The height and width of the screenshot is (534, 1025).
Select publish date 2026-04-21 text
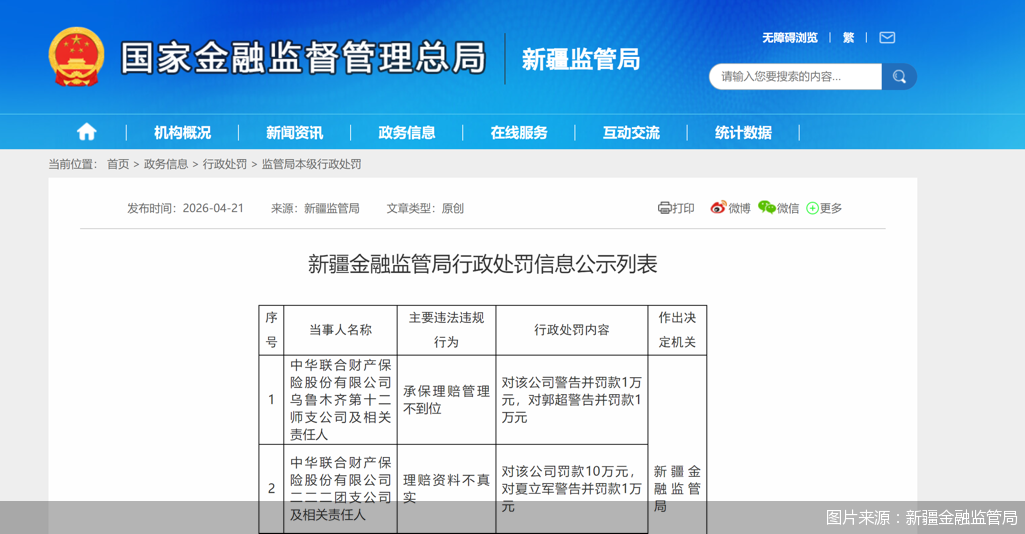(x=213, y=208)
